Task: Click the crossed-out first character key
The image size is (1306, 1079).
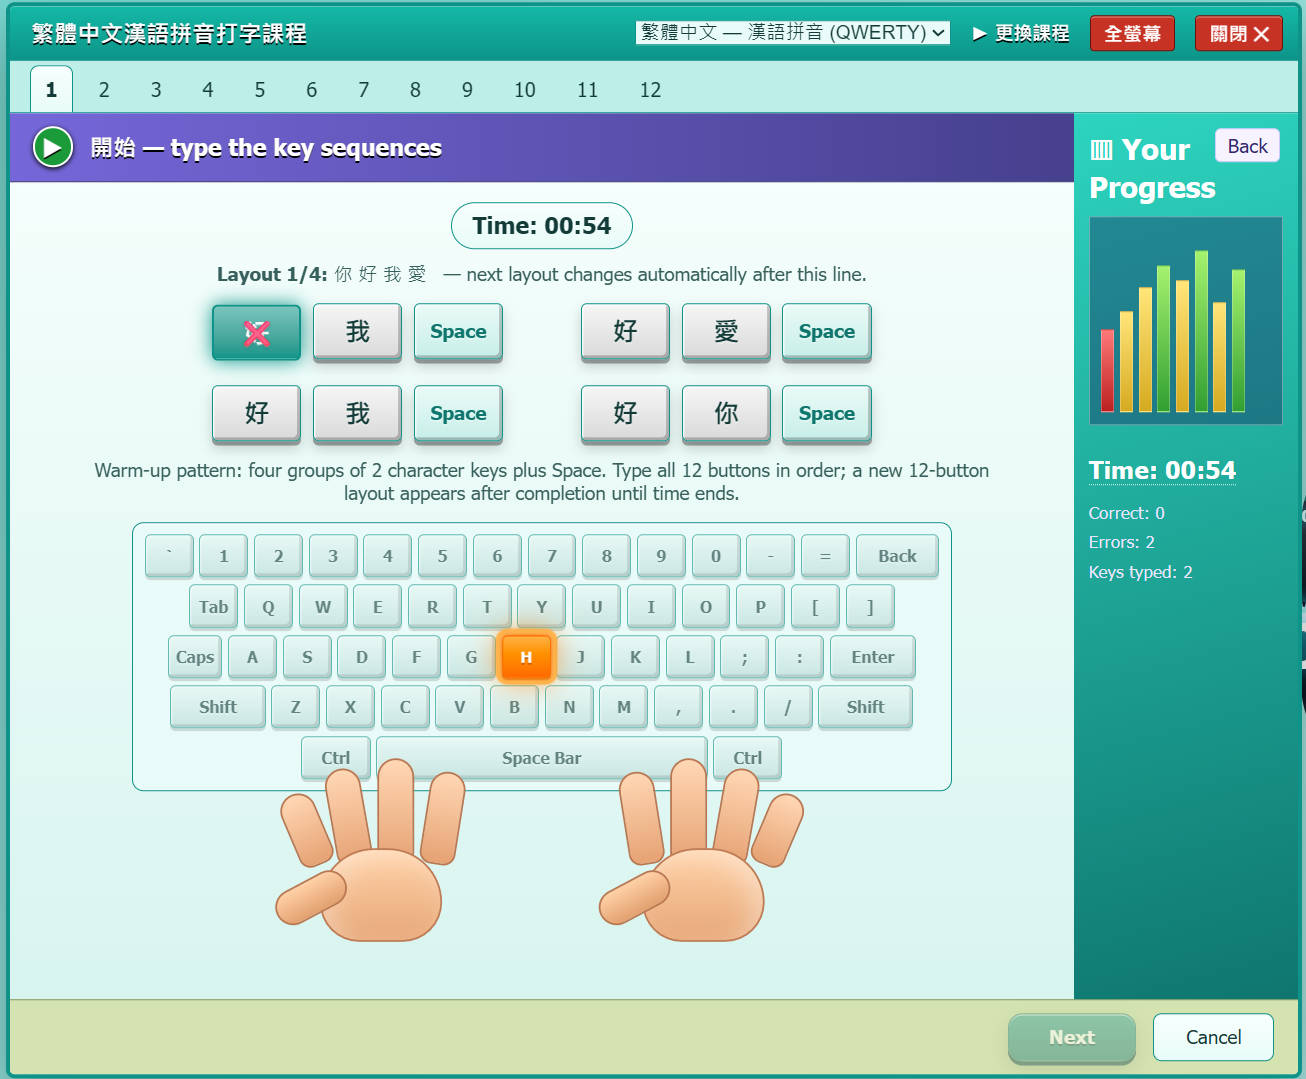Action: pos(257,333)
